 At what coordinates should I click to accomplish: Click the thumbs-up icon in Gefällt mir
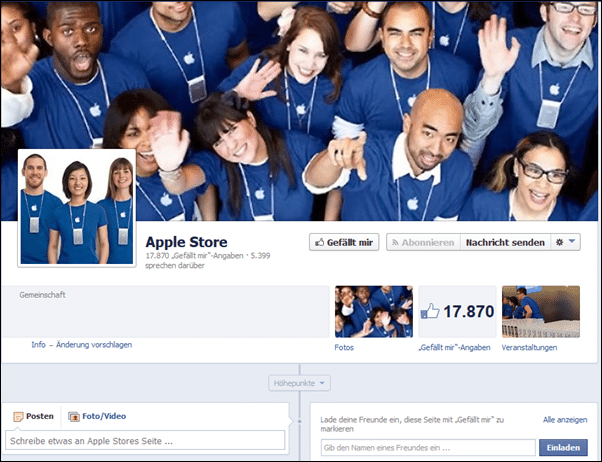click(x=319, y=242)
